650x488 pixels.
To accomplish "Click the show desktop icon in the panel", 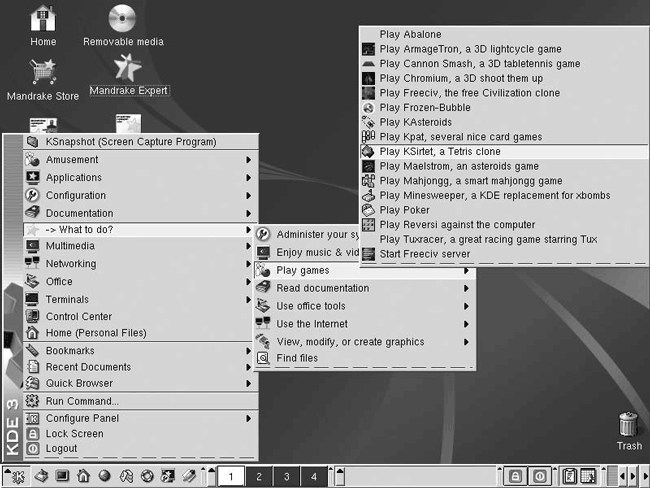I will click(41, 476).
